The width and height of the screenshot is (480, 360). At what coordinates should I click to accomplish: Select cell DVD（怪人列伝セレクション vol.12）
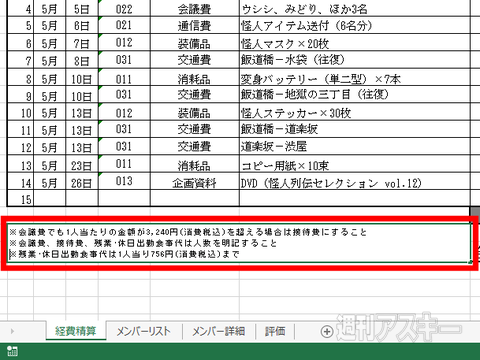pyautogui.click(x=355, y=181)
